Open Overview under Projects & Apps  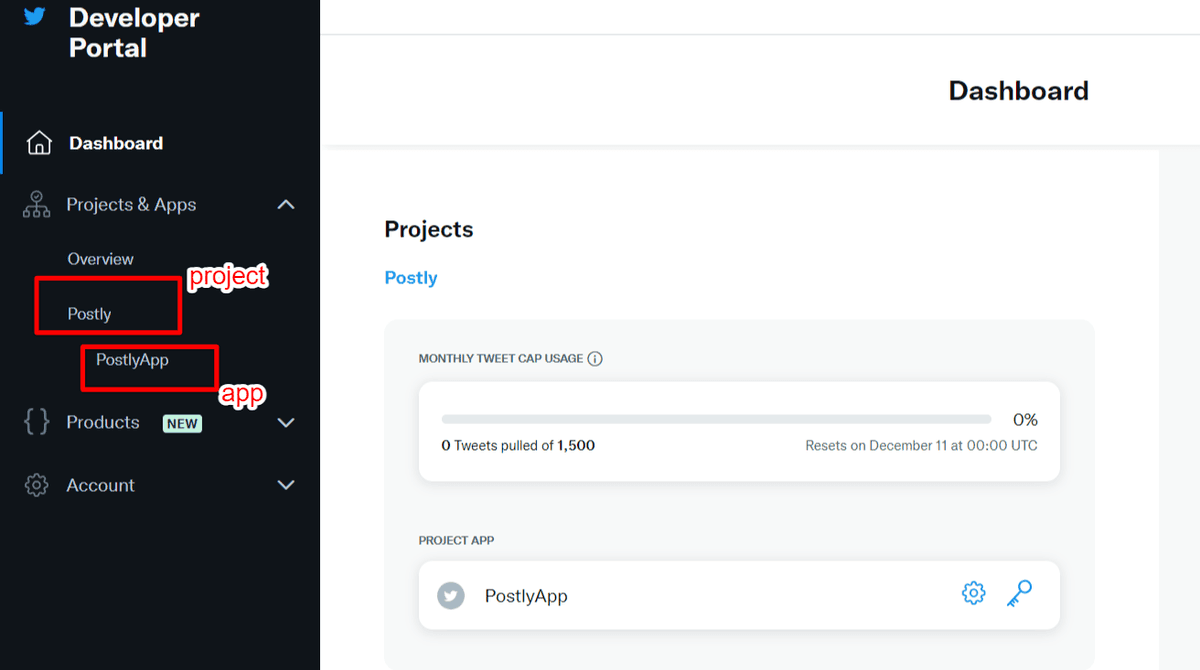[100, 259]
